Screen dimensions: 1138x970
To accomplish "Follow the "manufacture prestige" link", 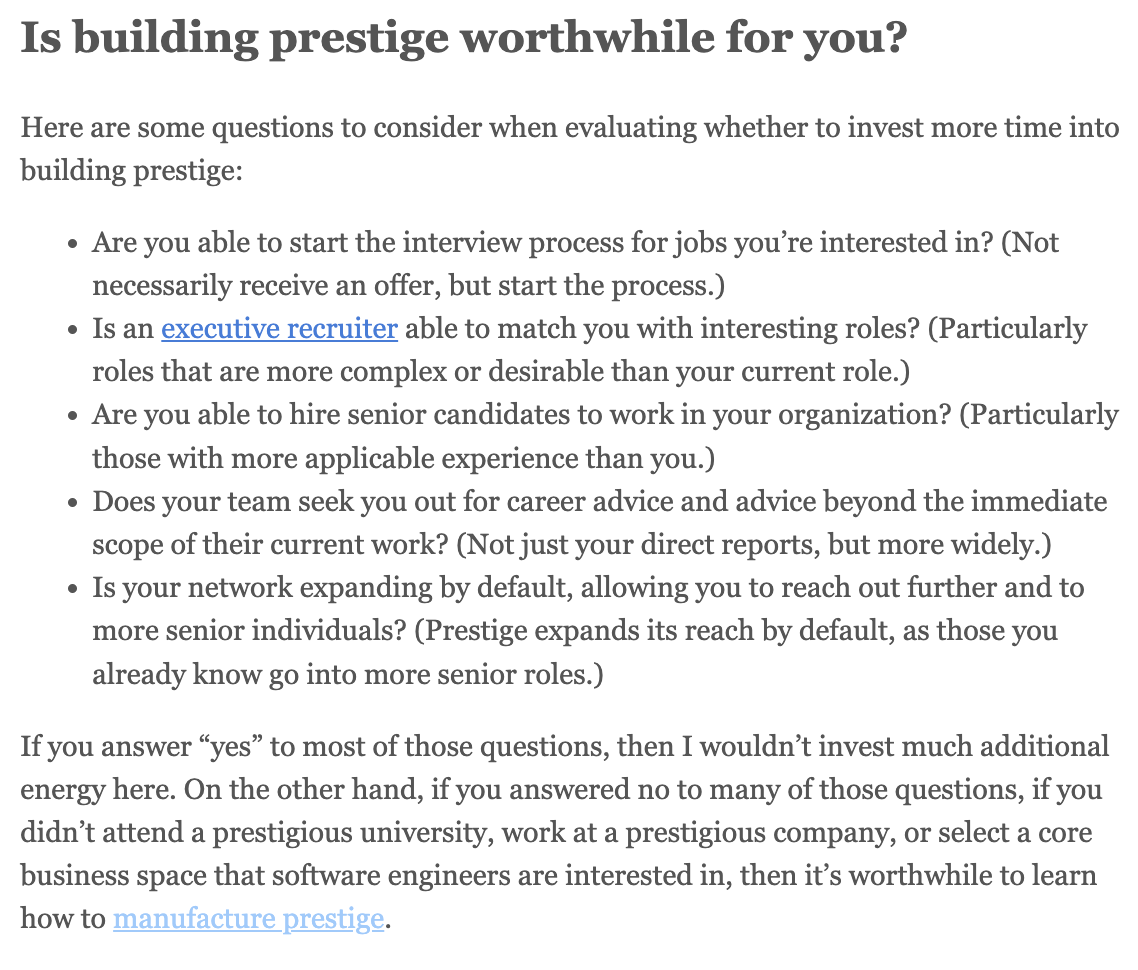I will (248, 918).
